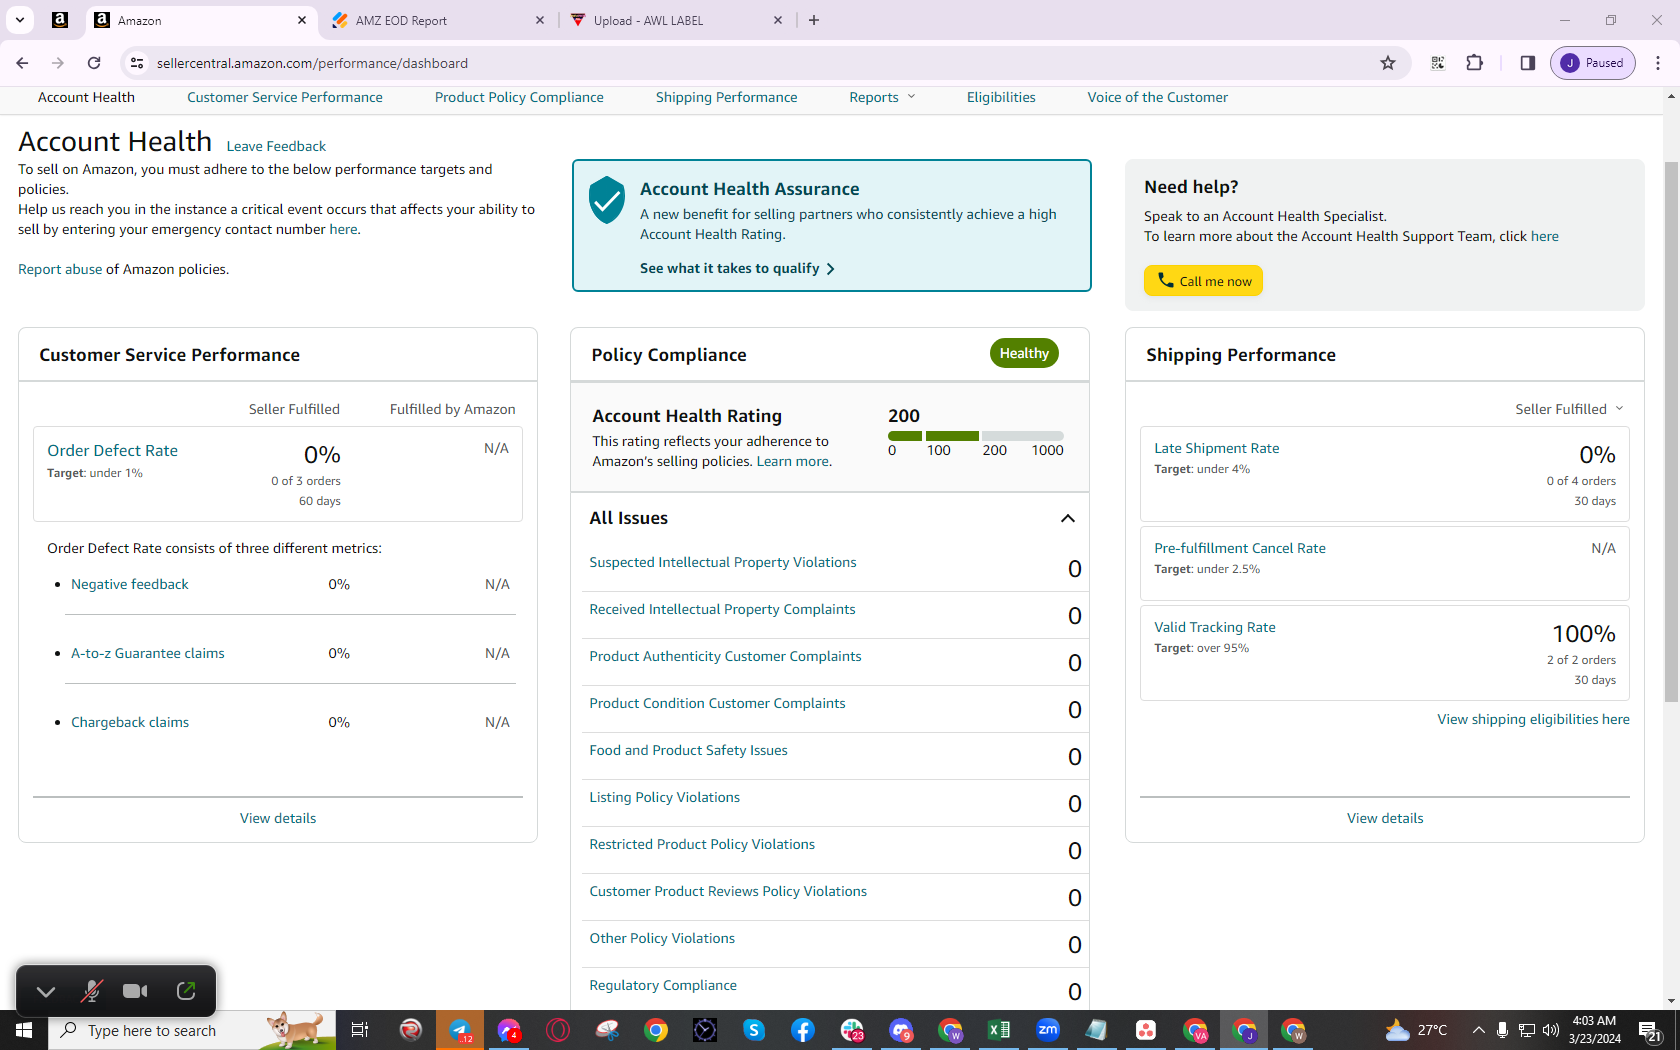Open Received Intellectual Property Complaints
The width and height of the screenshot is (1680, 1050).
(x=723, y=609)
